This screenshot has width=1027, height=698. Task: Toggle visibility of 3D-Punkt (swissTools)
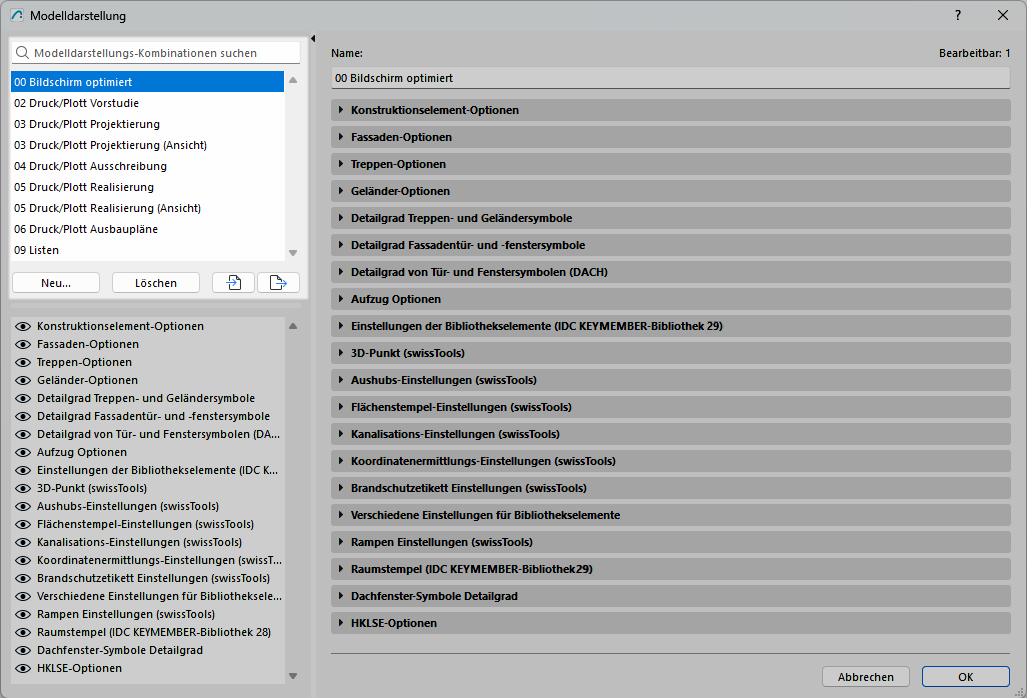(x=23, y=488)
